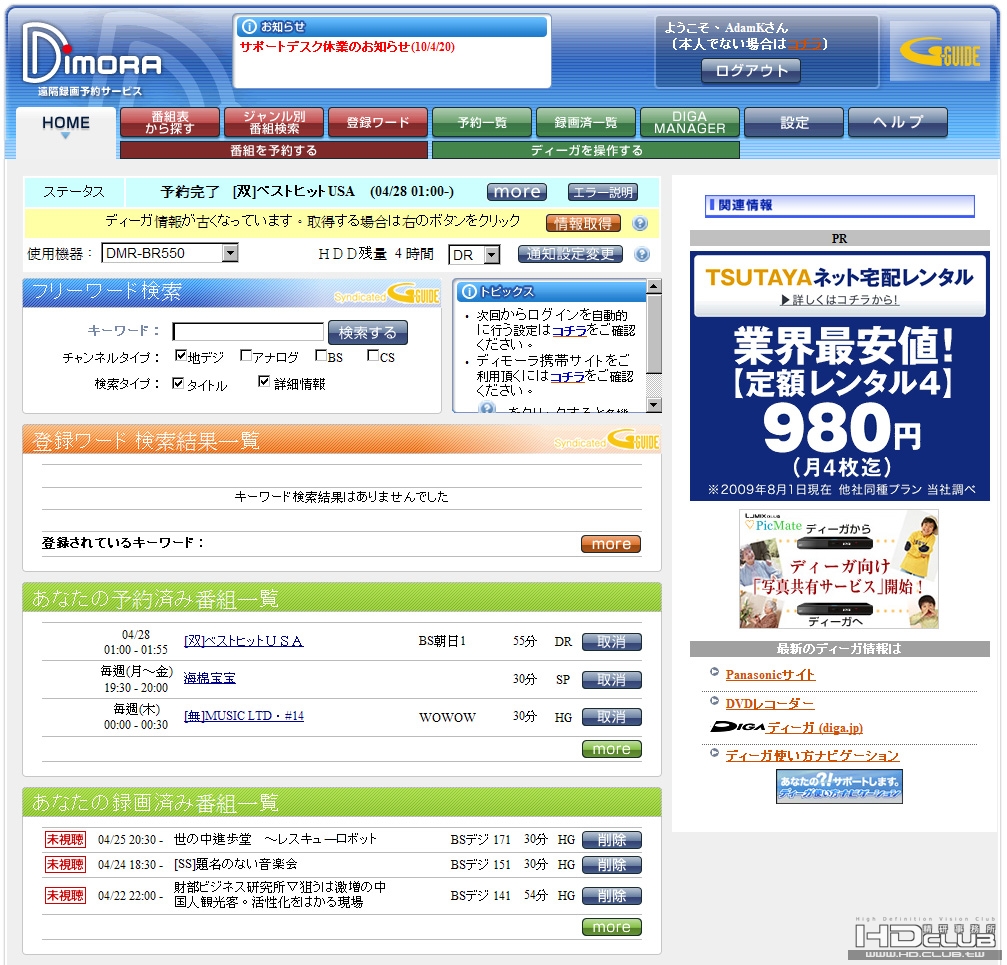Open the 番組表から探す tab
Viewport: 1007px width, 965px height.
pyautogui.click(x=170, y=122)
